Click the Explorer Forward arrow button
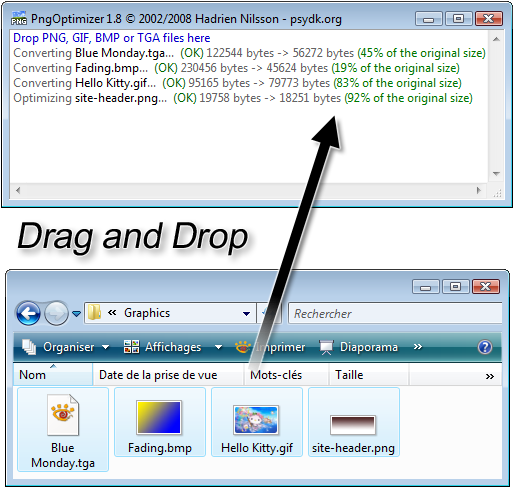Viewport: 513px width, 487px height. (56, 313)
